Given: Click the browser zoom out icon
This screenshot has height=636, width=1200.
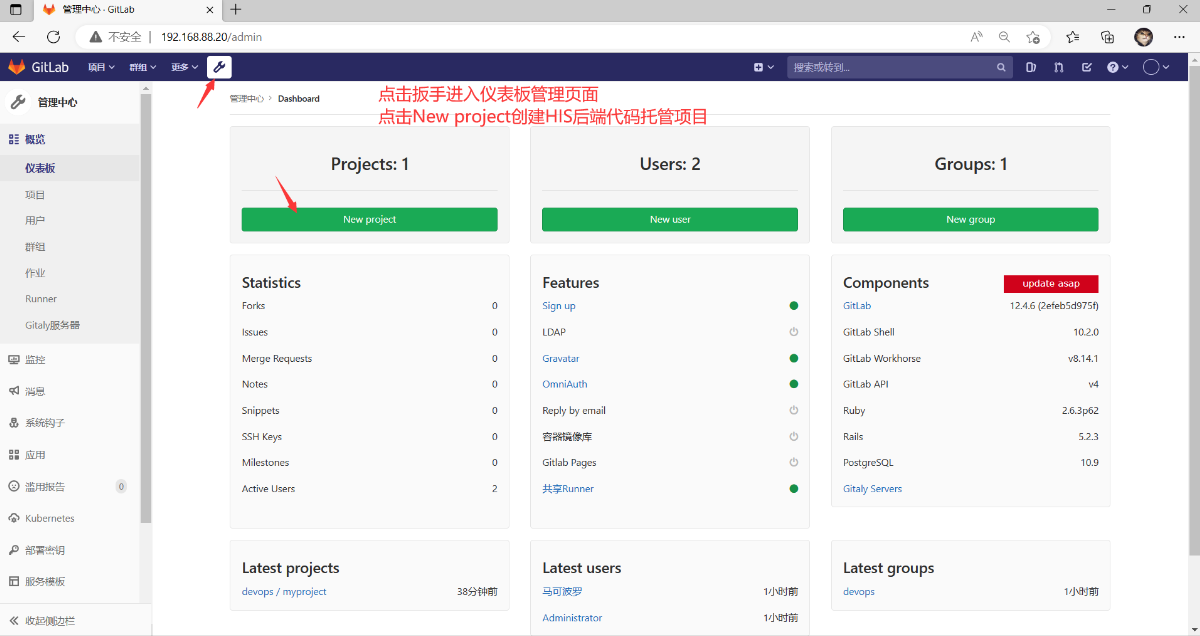Looking at the screenshot, I should click(x=1004, y=37).
